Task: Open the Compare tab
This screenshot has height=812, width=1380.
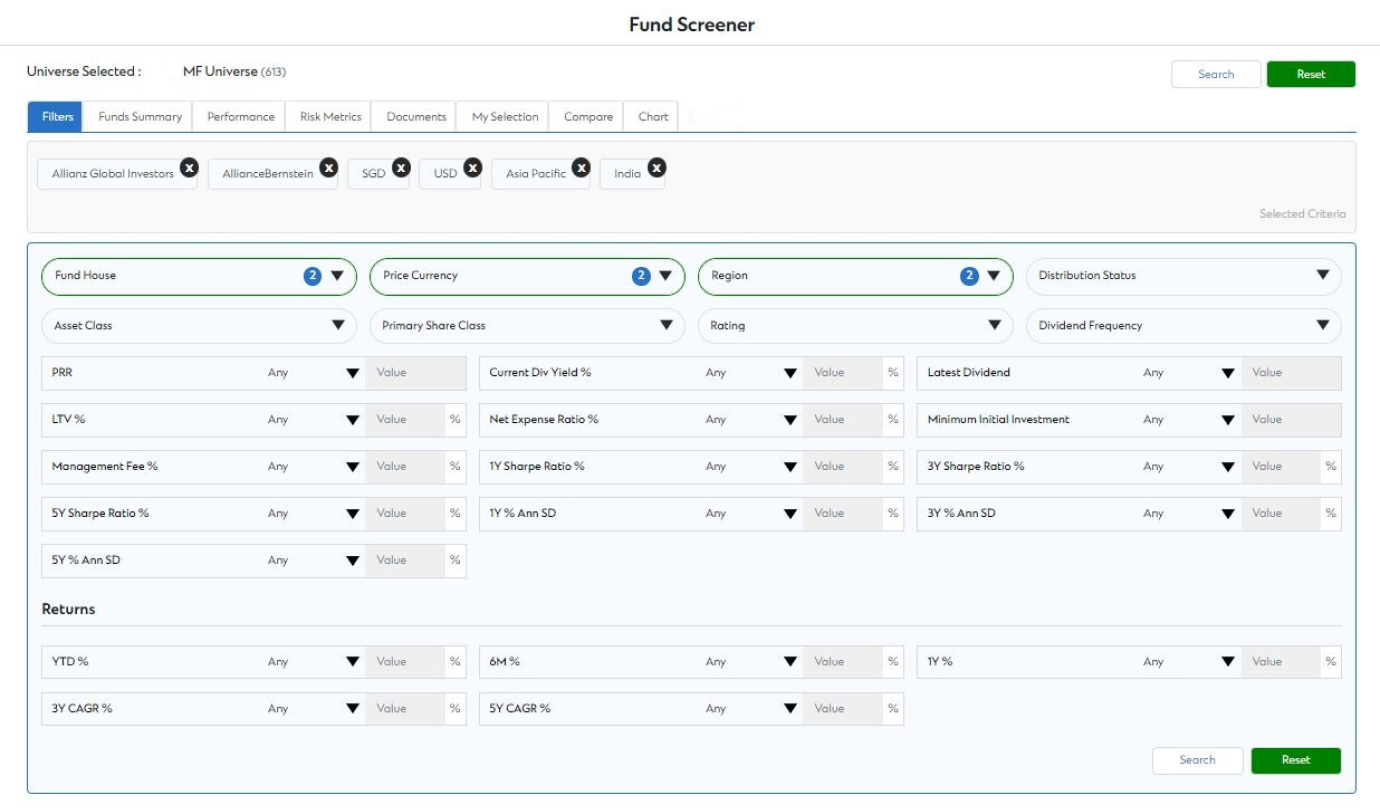Action: click(588, 117)
